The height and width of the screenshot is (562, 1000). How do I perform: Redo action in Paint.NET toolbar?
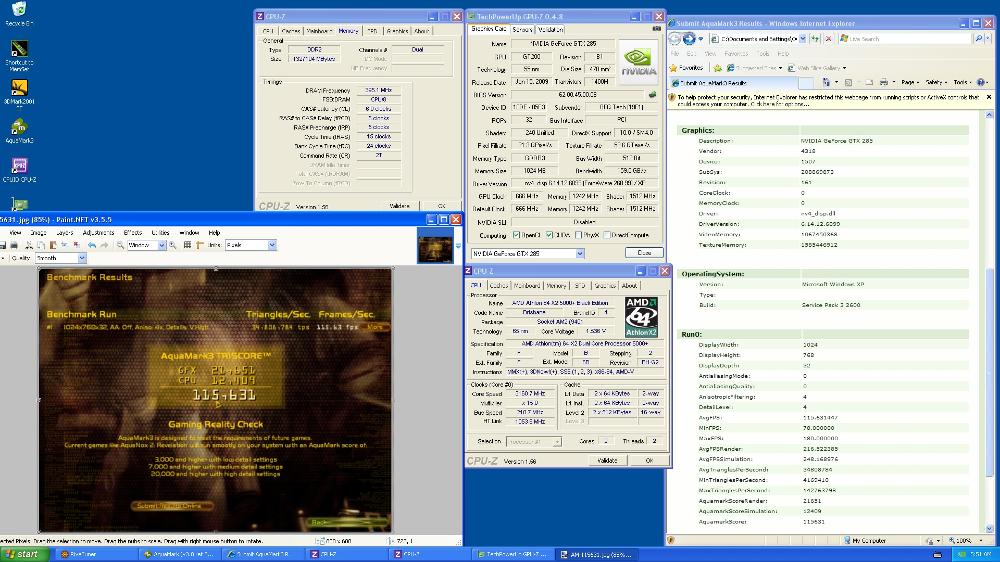tap(104, 245)
